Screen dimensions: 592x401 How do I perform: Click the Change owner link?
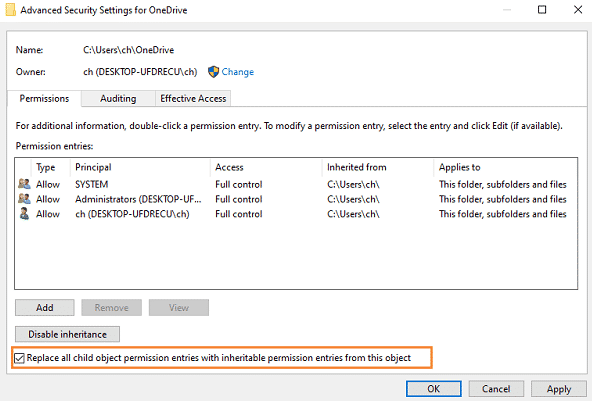[237, 72]
